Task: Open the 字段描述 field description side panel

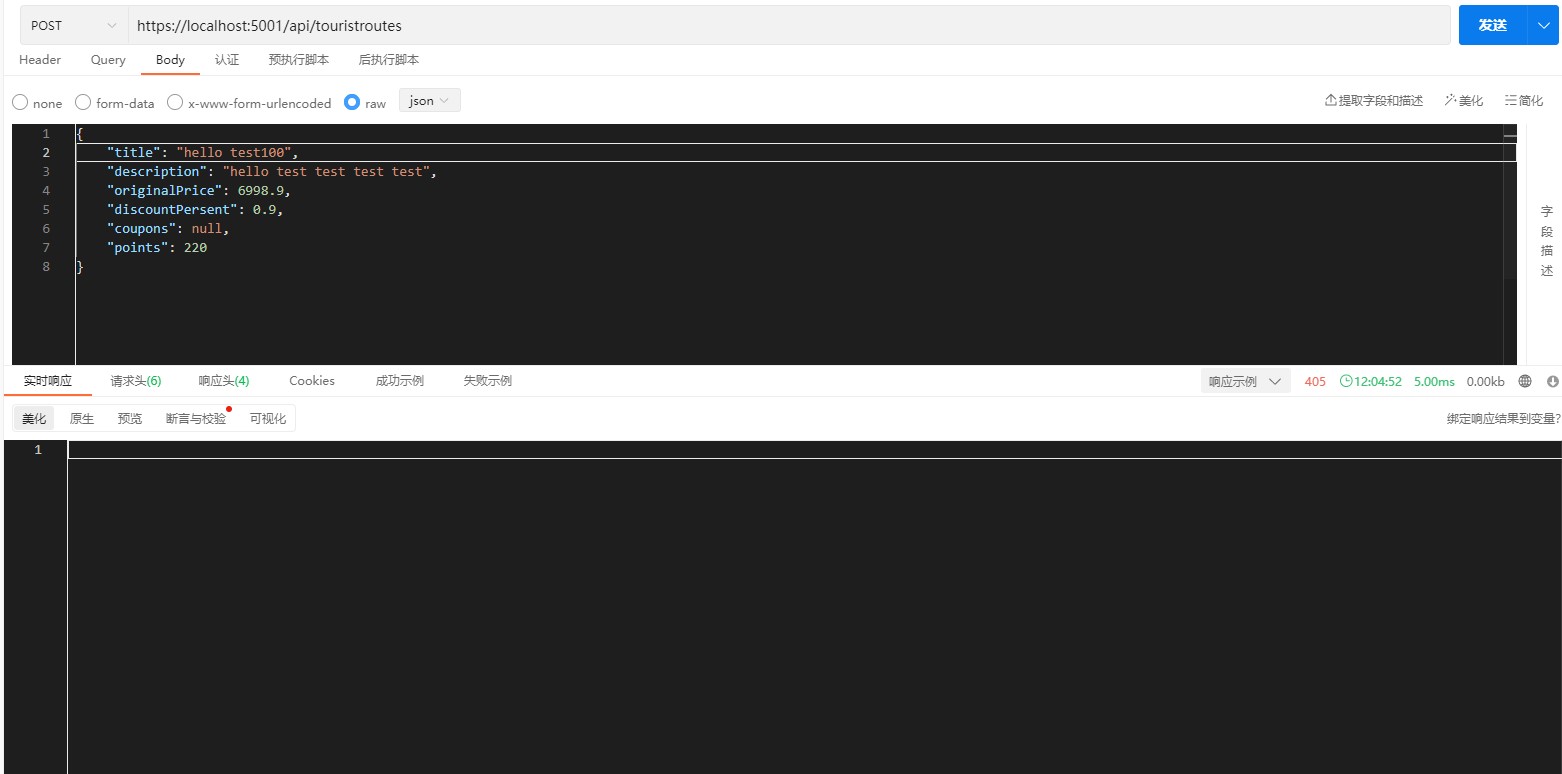Action: coord(1547,241)
